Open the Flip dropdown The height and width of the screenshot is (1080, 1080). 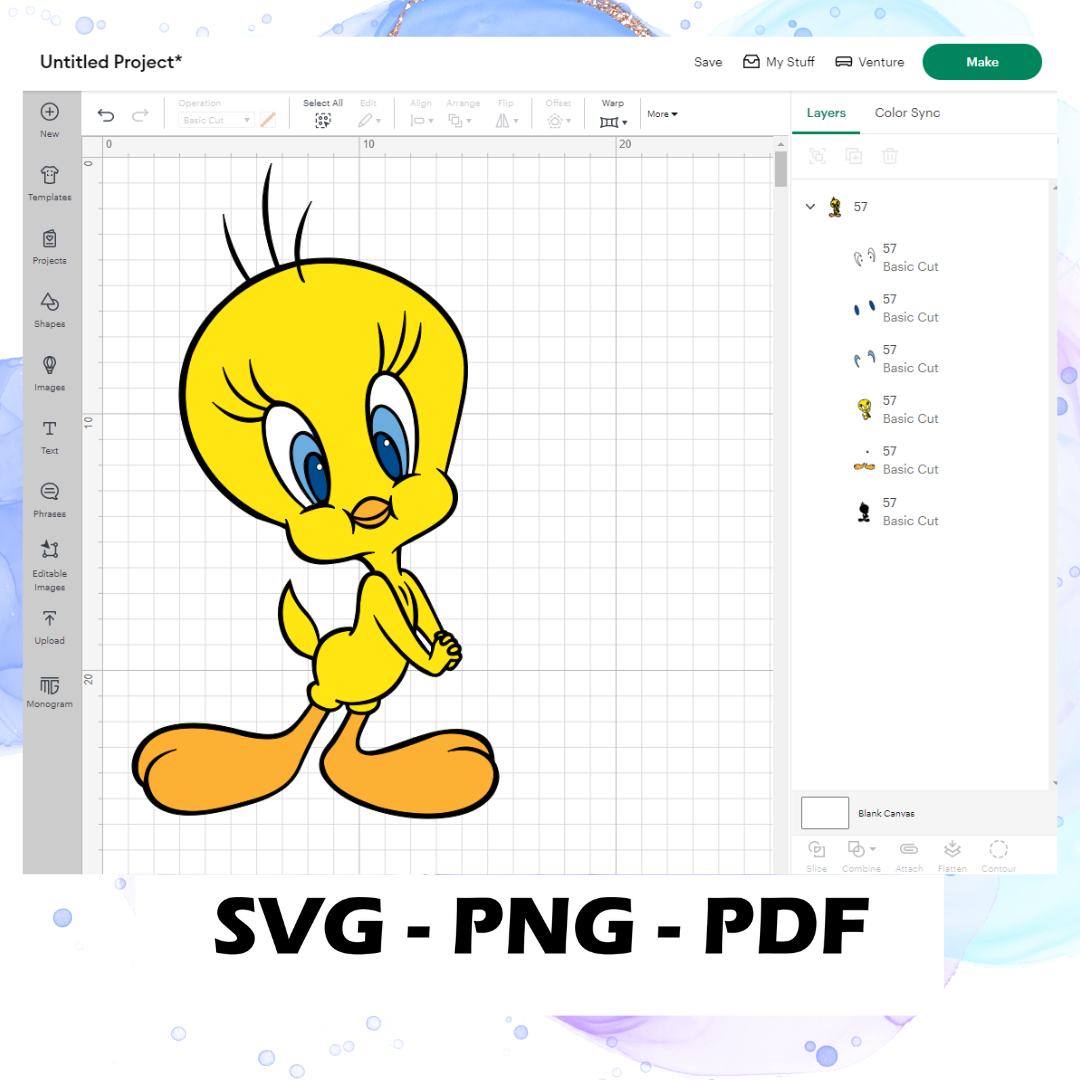(506, 121)
